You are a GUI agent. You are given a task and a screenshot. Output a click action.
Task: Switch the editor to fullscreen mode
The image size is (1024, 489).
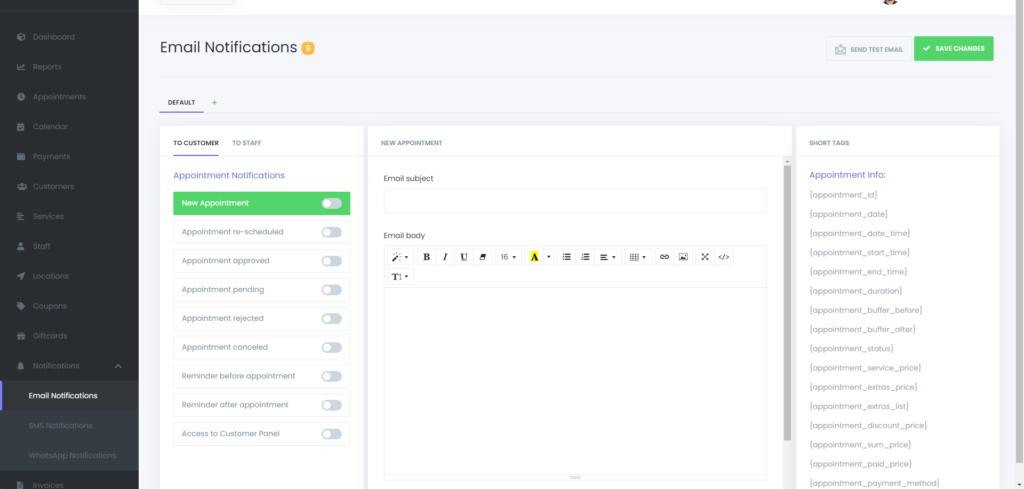[x=705, y=257]
